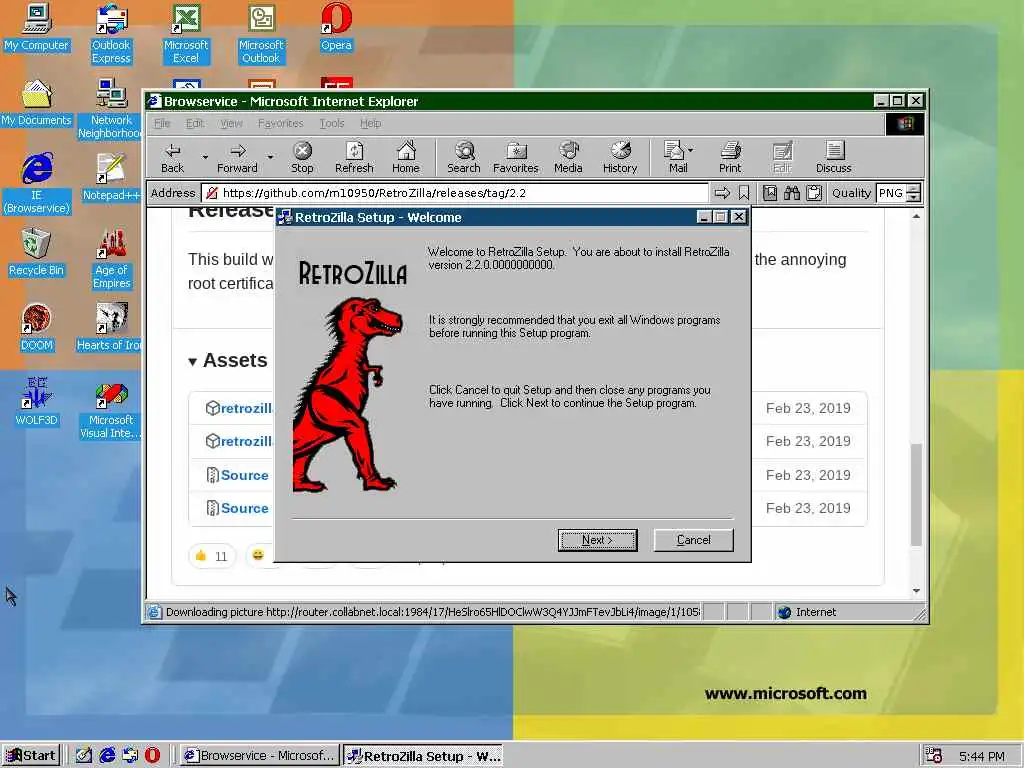Click Opera quick launch icon in taskbar
The width and height of the screenshot is (1024, 768).
coord(152,756)
